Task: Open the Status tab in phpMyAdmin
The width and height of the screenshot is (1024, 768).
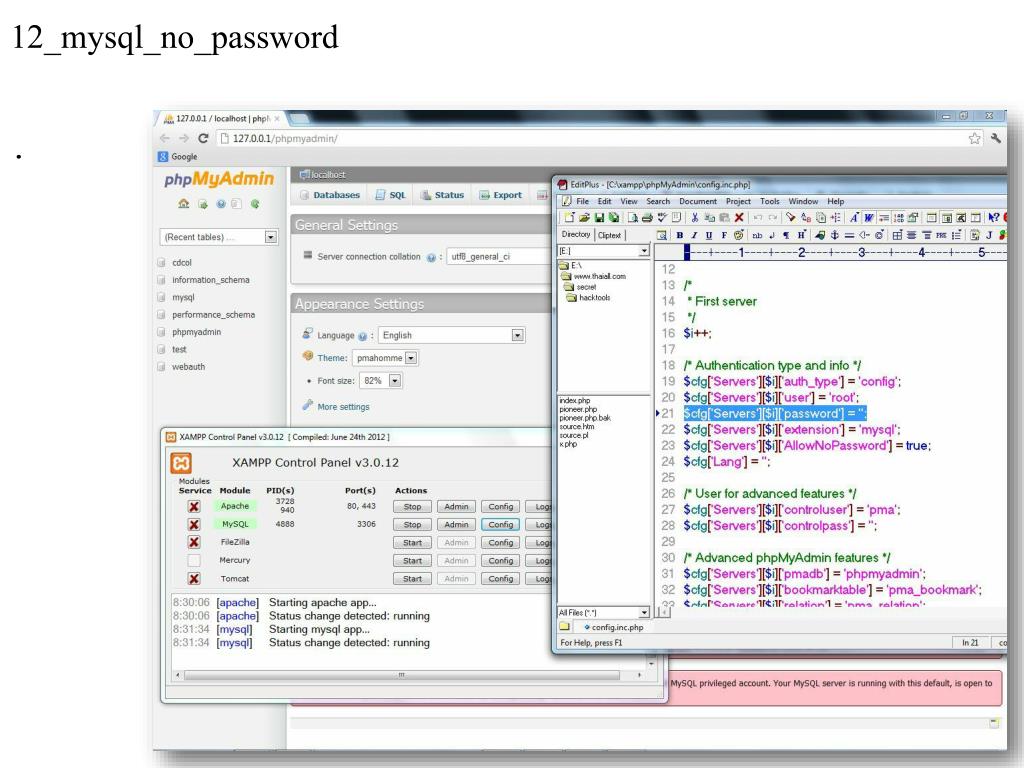Action: [442, 195]
